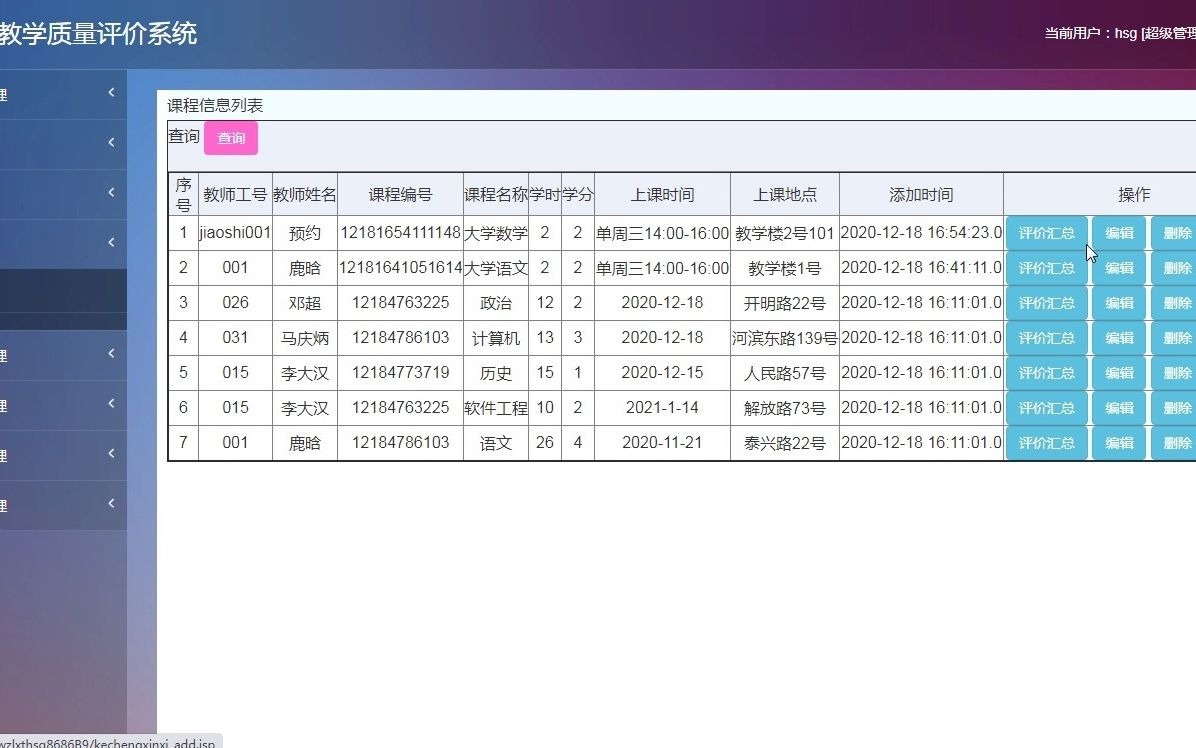Select course number 12184773719 cell

click(400, 374)
